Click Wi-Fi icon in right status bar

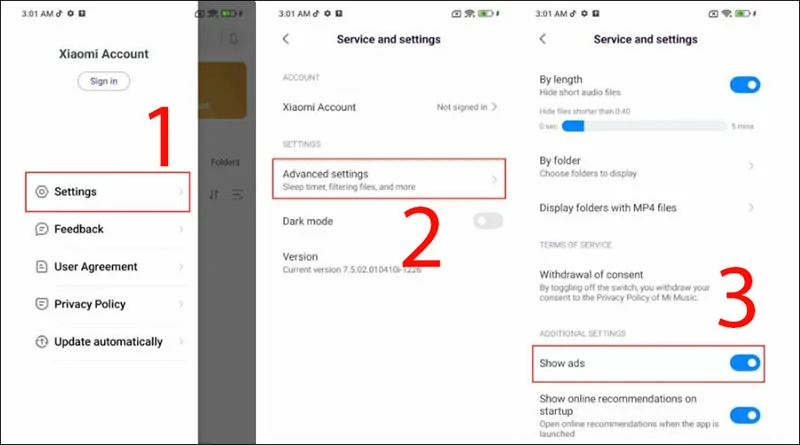tap(727, 14)
